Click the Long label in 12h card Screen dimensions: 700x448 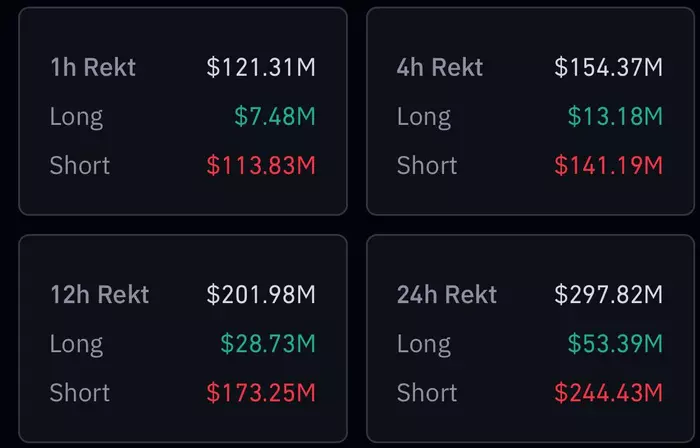pyautogui.click(x=76, y=344)
